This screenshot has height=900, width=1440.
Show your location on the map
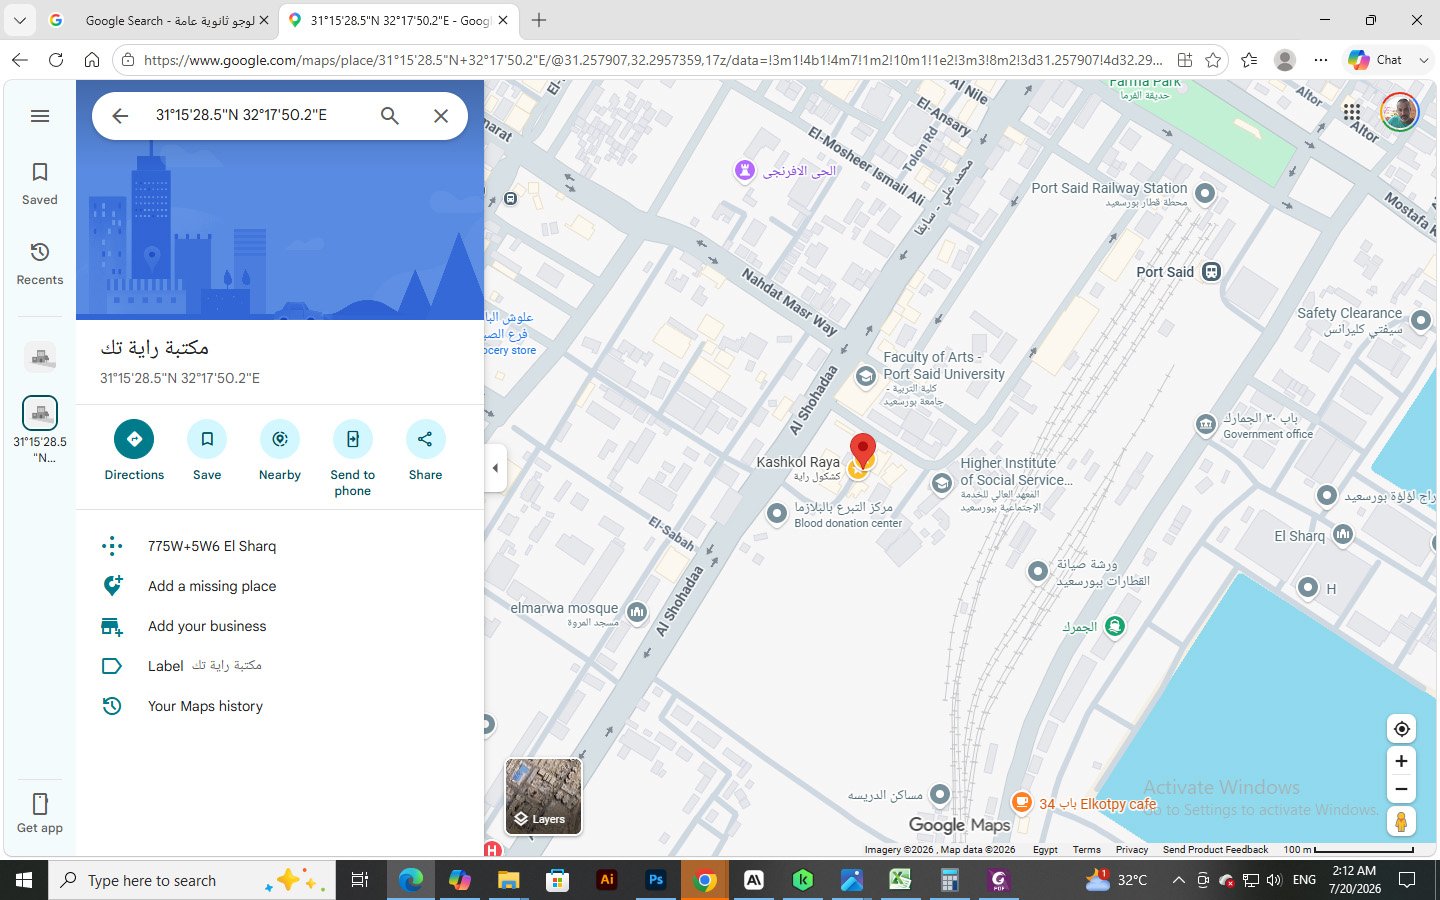click(1402, 729)
